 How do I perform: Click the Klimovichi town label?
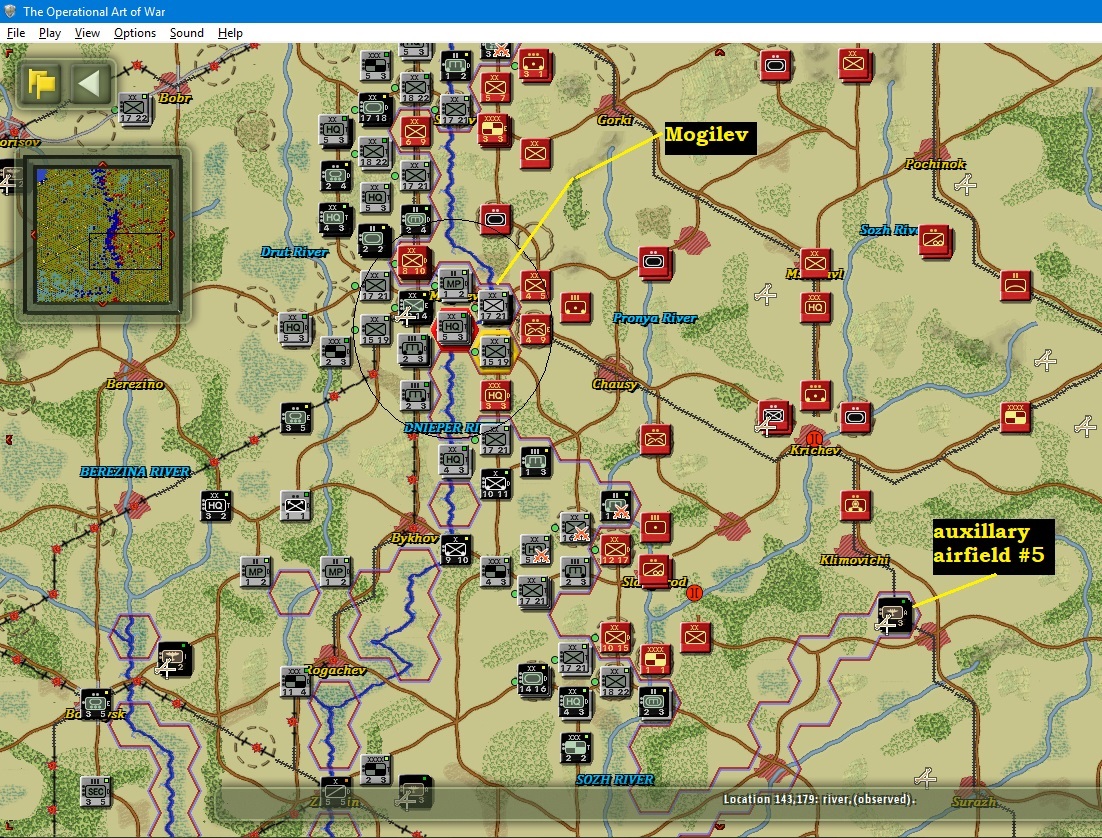point(855,560)
